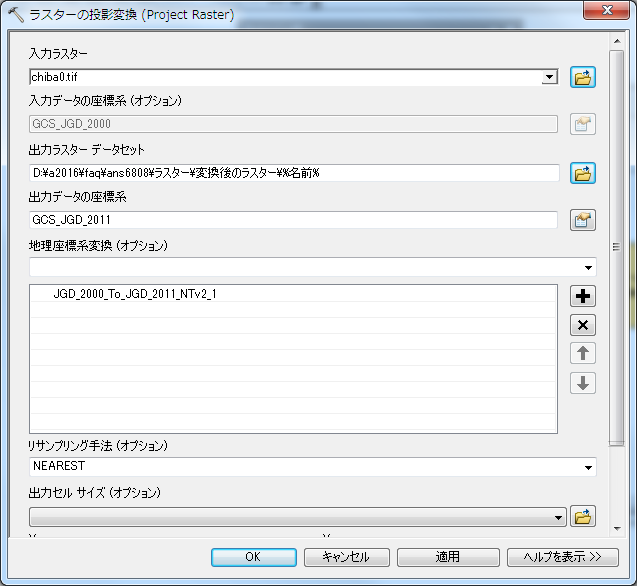Click the 出力データの座標系 label

78,197
